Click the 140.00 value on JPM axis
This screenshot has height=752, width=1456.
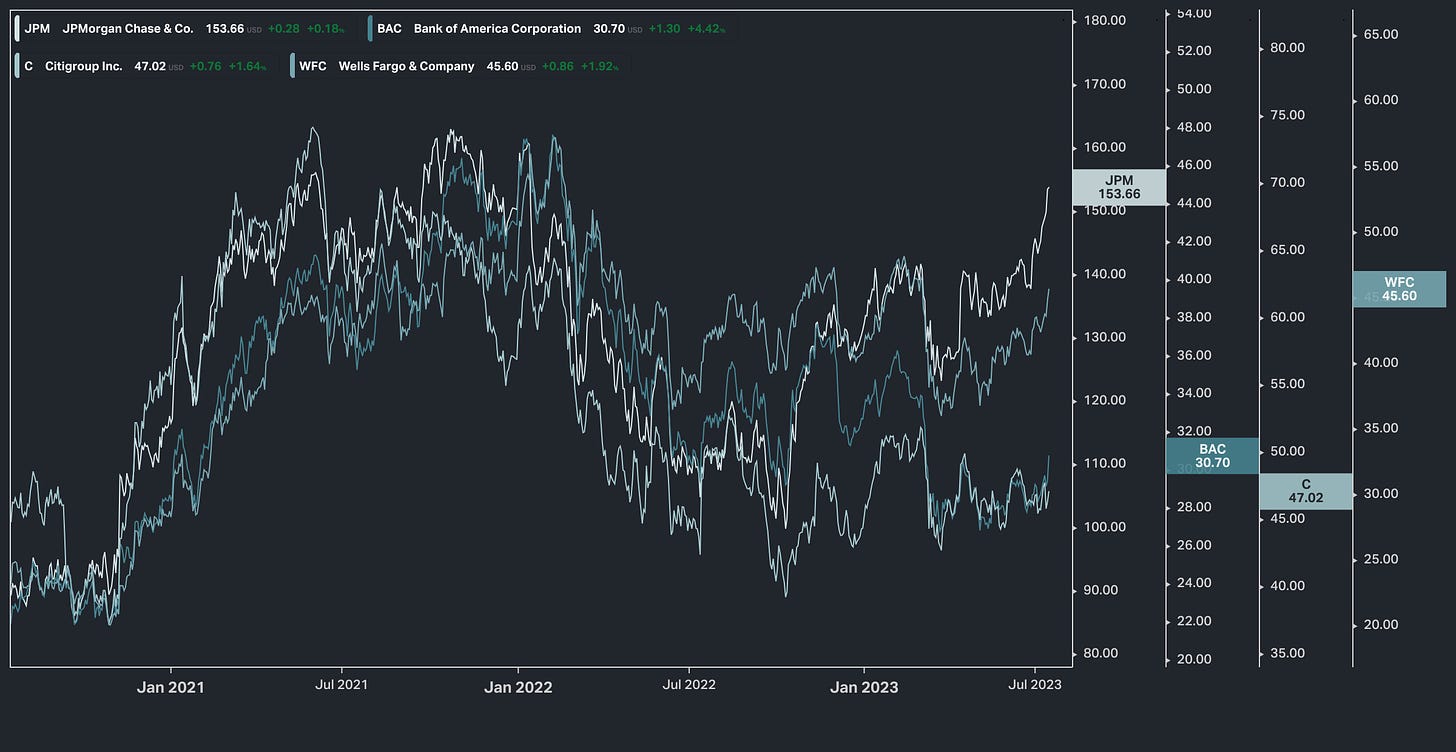[1104, 274]
